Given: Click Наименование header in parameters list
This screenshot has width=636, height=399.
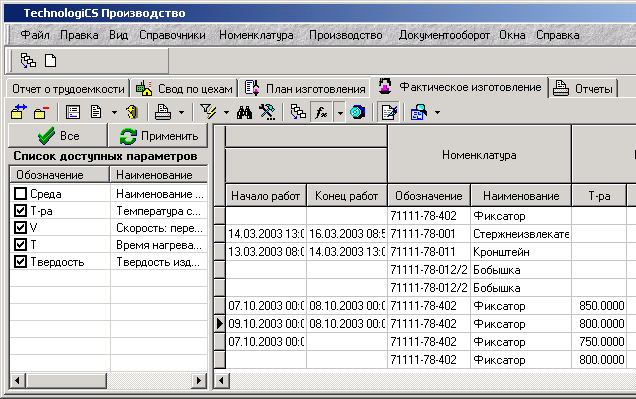Looking at the screenshot, I should click(x=159, y=175).
